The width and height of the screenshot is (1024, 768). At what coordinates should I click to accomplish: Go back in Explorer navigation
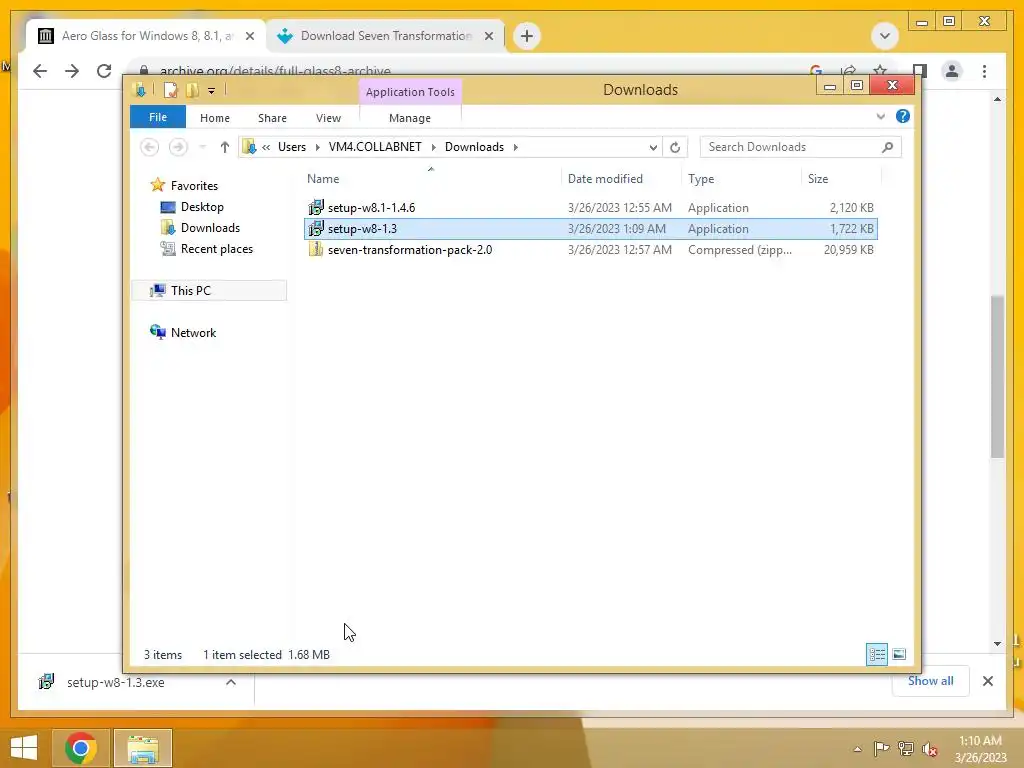150,147
